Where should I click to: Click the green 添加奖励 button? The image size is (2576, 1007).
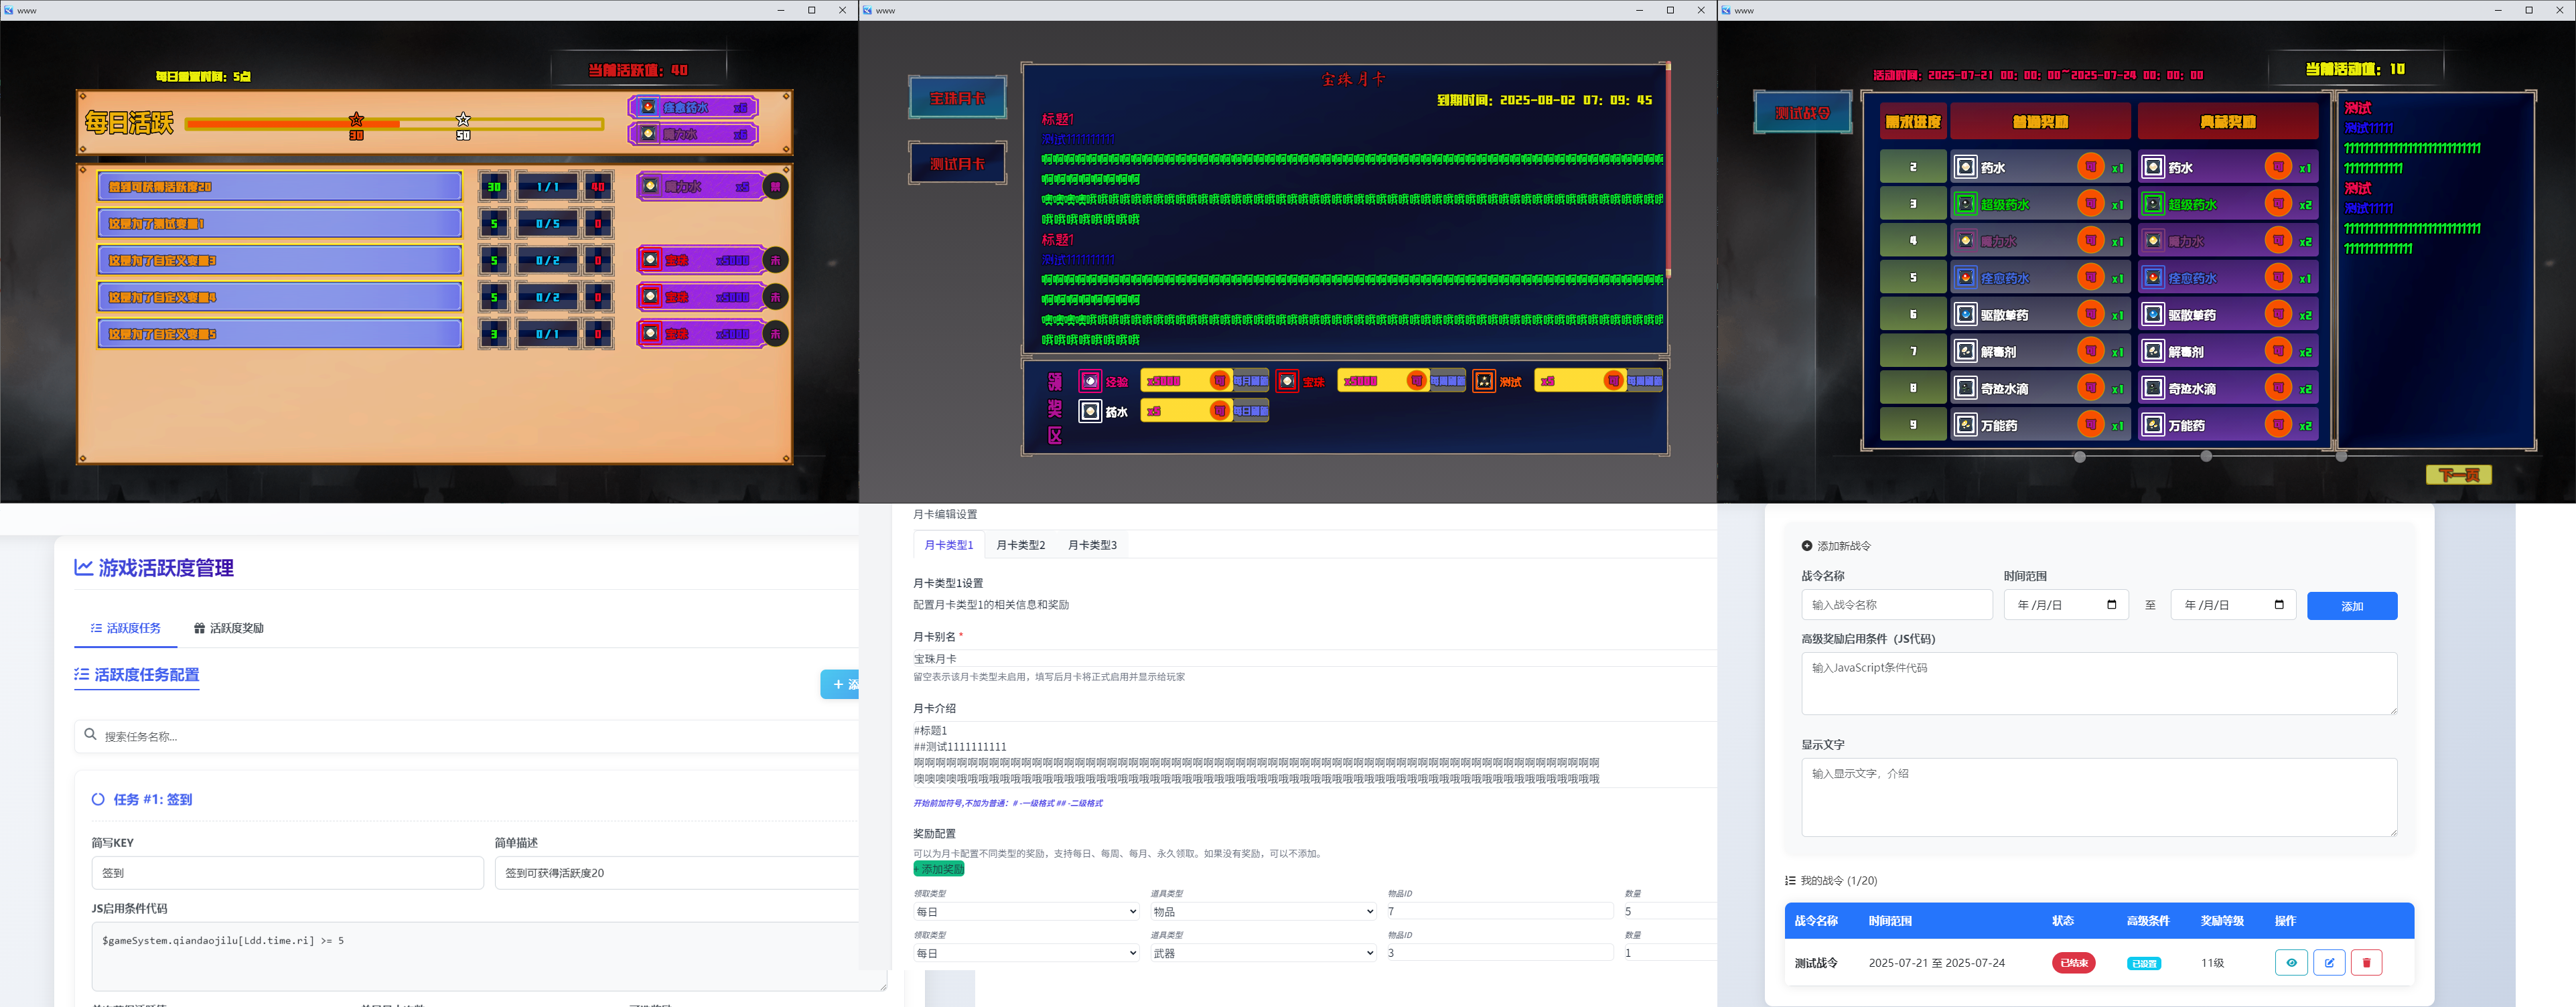pos(938,869)
